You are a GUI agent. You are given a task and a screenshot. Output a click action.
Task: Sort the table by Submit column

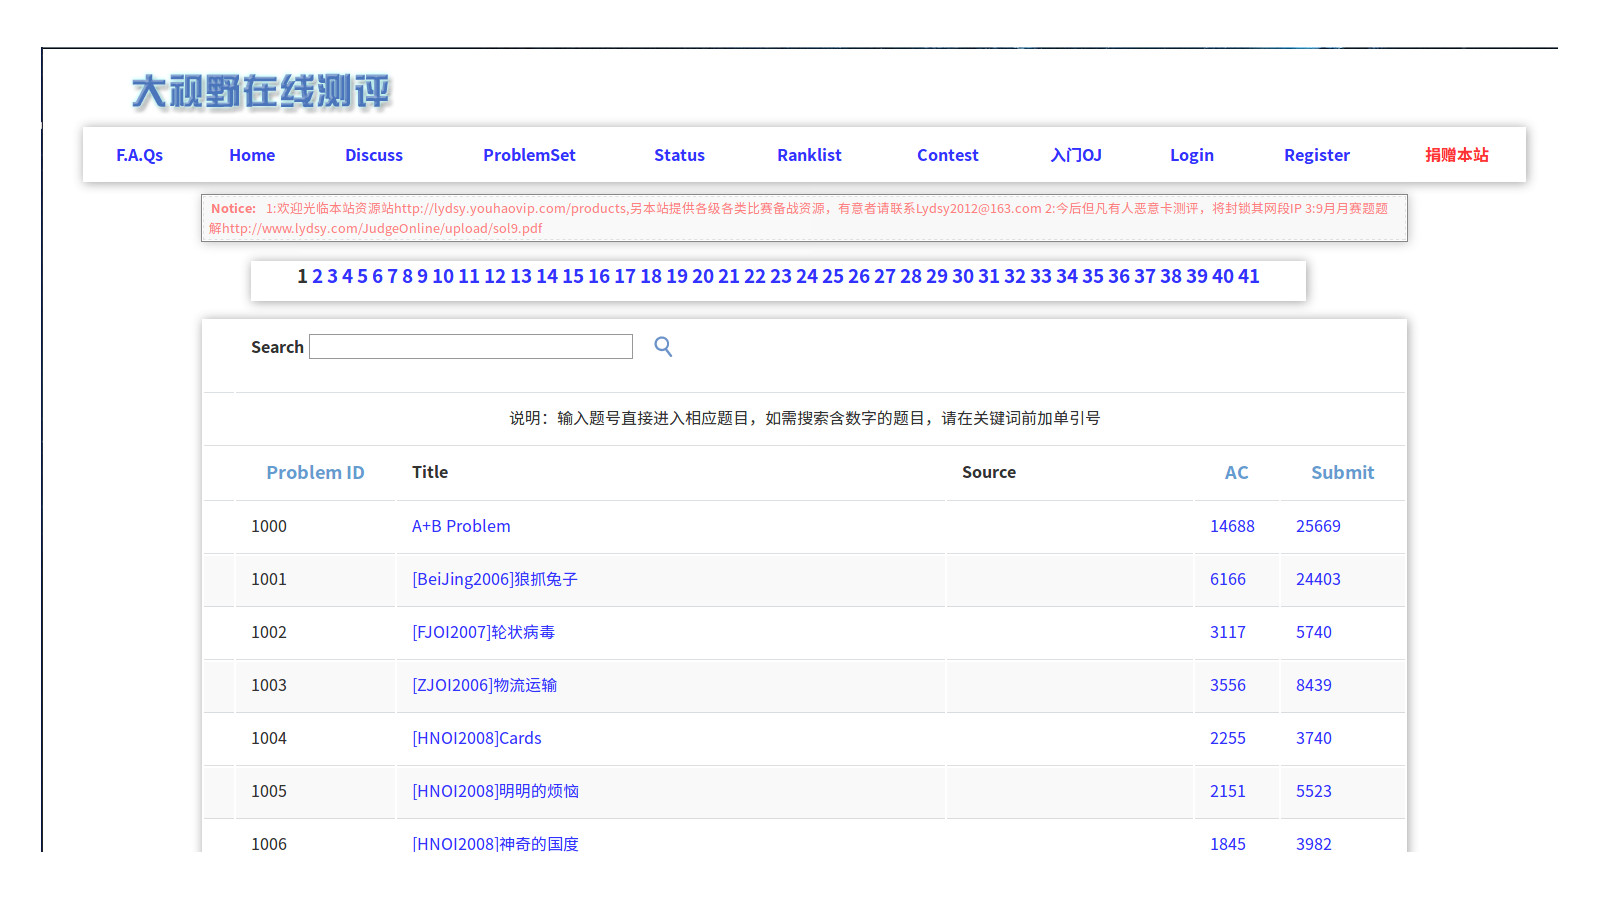1342,473
